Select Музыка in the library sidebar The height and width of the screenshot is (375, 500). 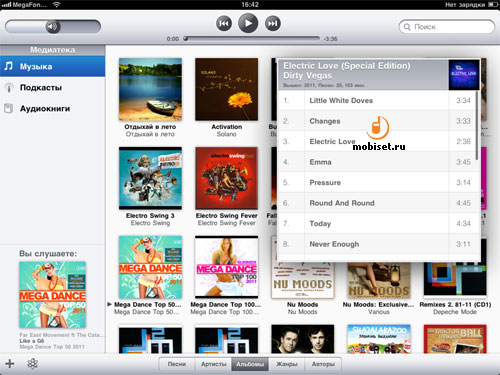tap(53, 66)
